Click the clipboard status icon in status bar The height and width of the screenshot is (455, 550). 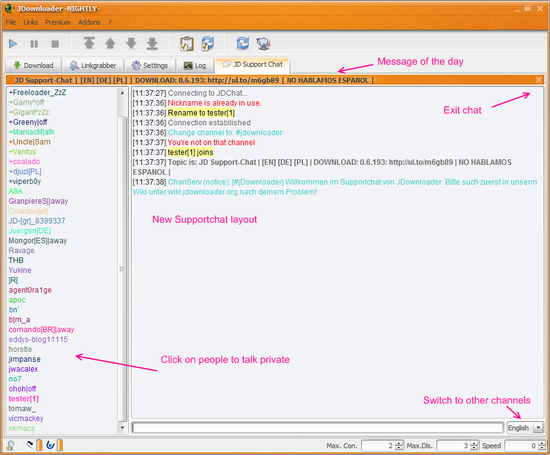point(31,445)
